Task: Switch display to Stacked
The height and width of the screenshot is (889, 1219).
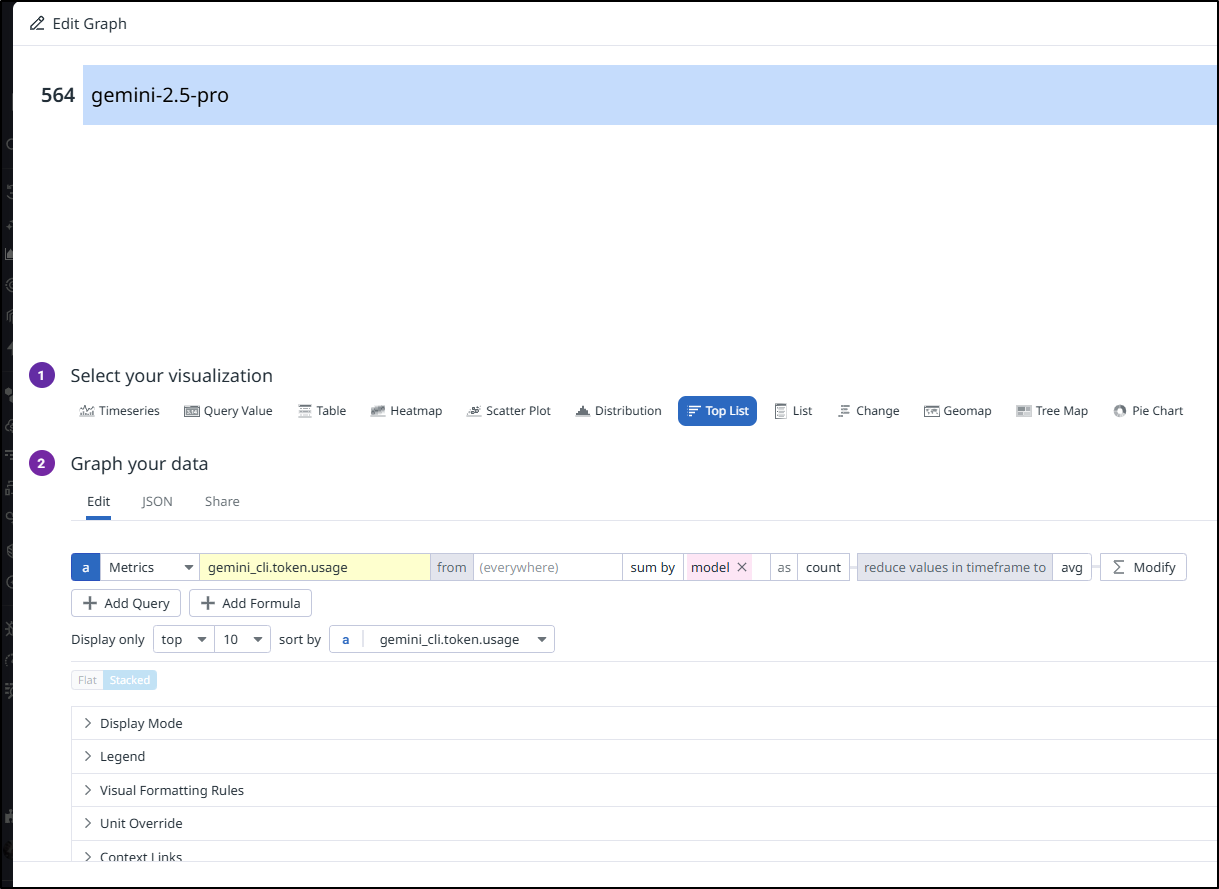Action: click(x=130, y=680)
